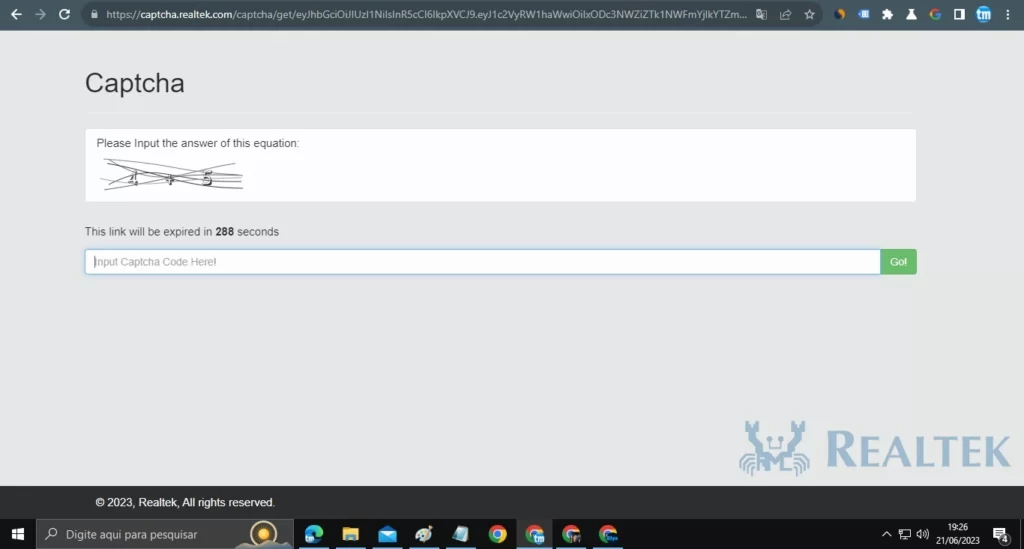View site security info via the lock icon
This screenshot has height=549, width=1024.
(94, 14)
